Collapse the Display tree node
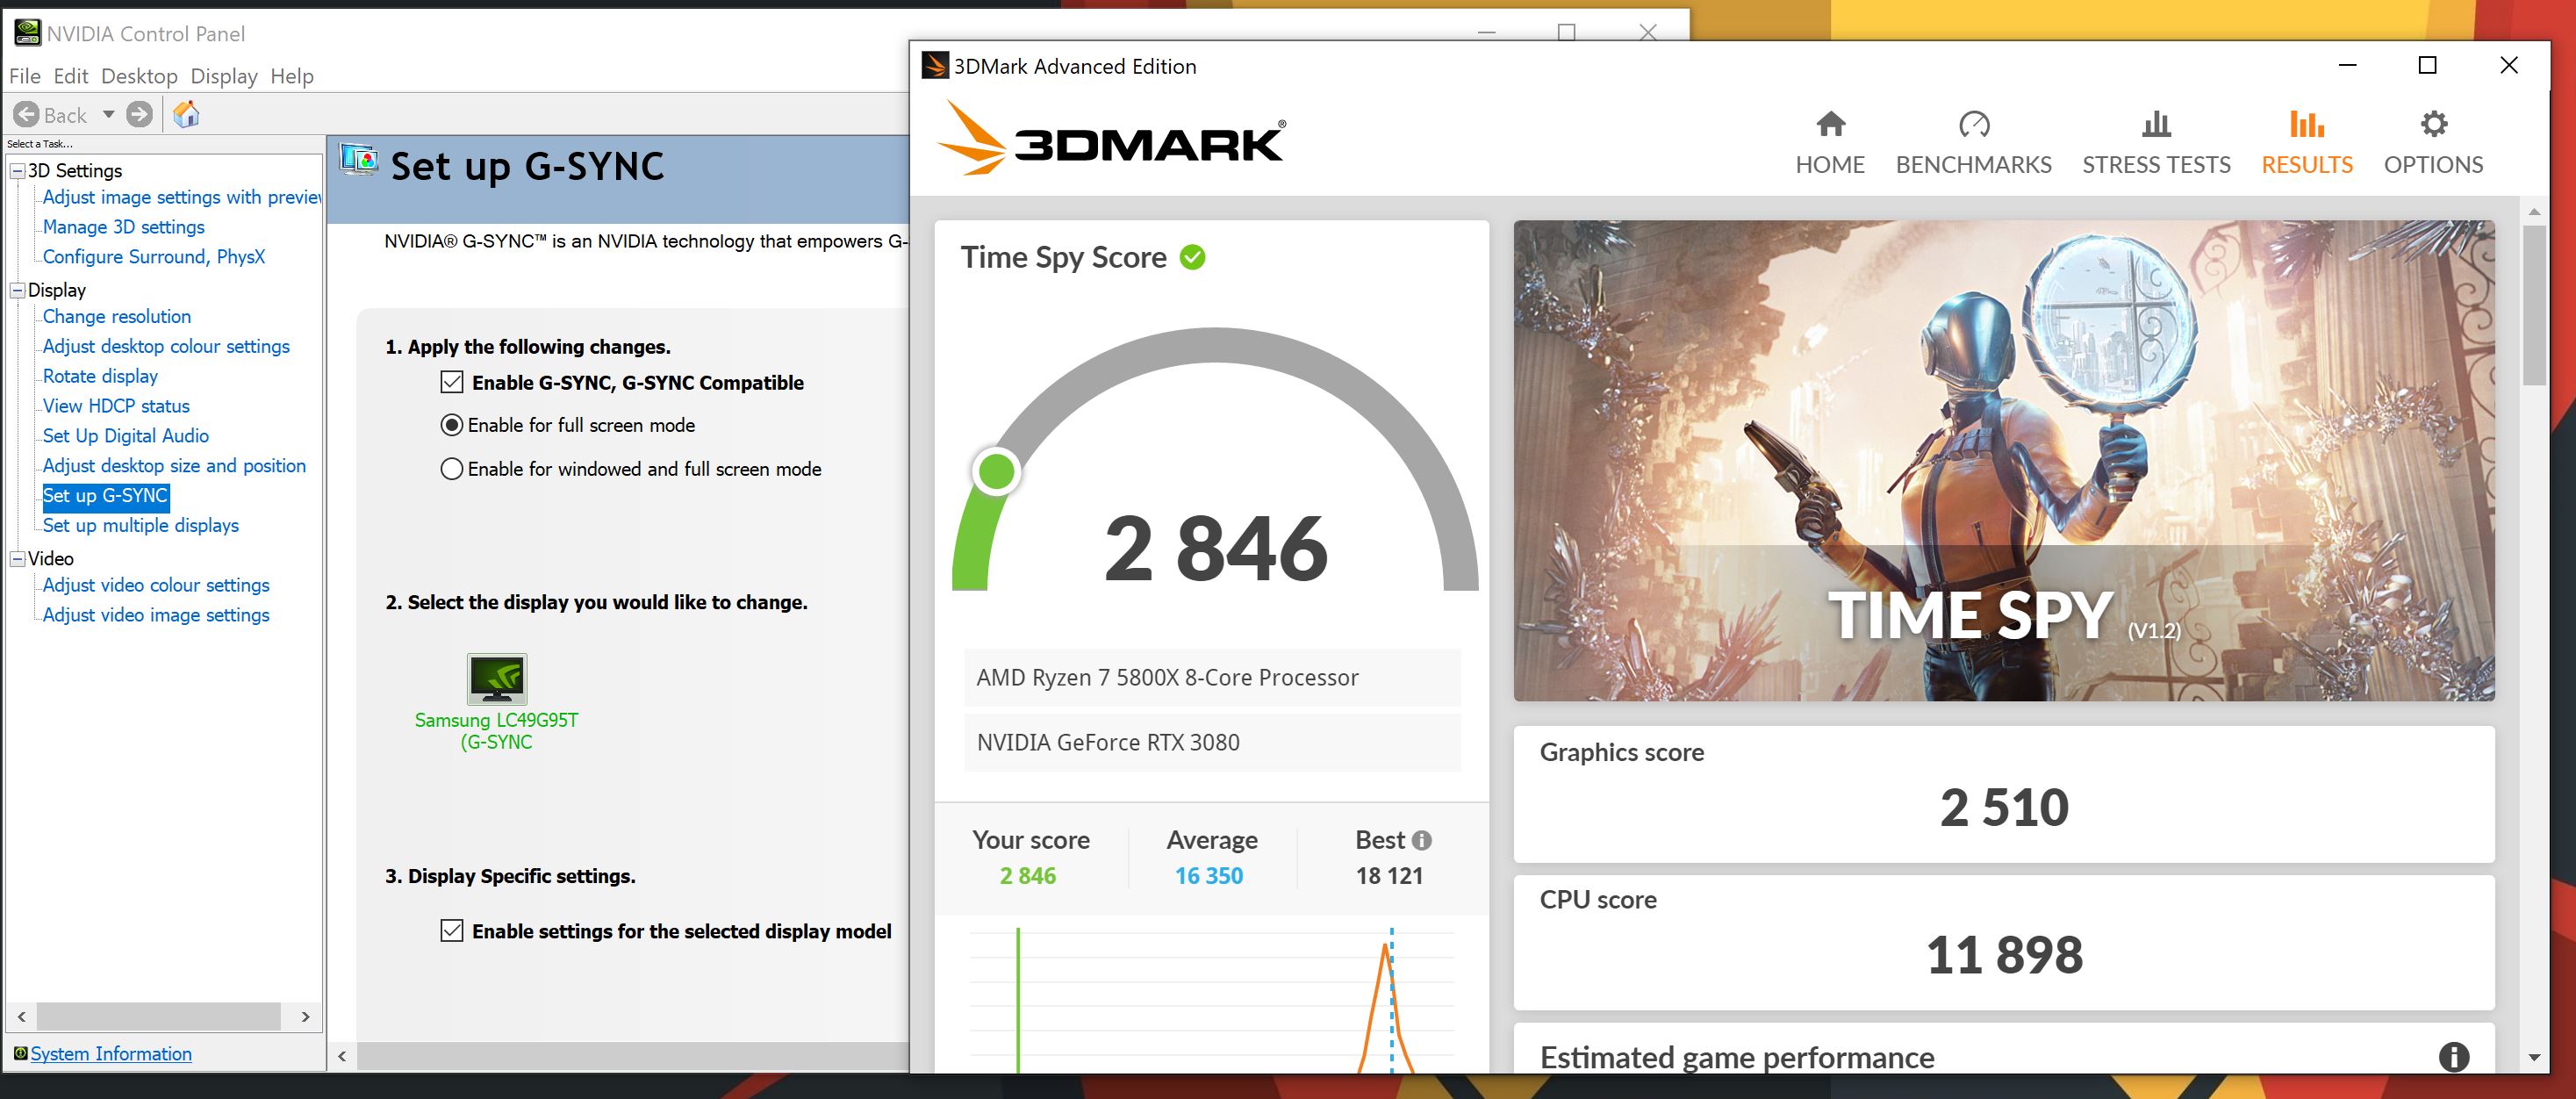The image size is (2576, 1099). point(17,290)
